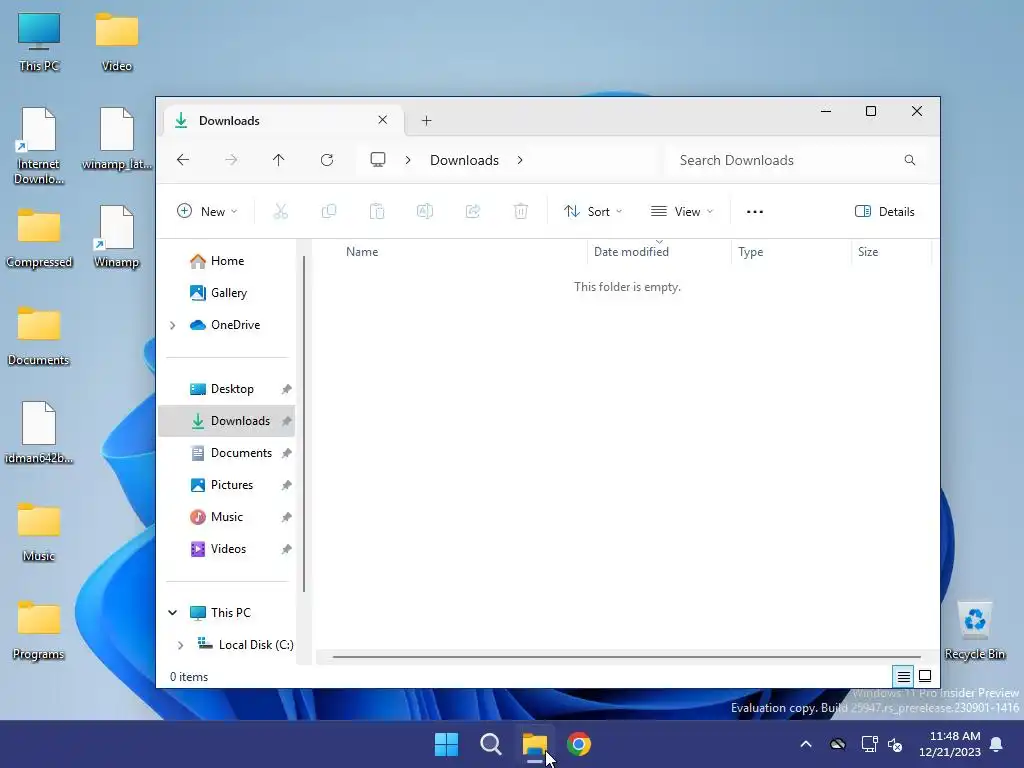Open the See more ellipsis menu

755,212
